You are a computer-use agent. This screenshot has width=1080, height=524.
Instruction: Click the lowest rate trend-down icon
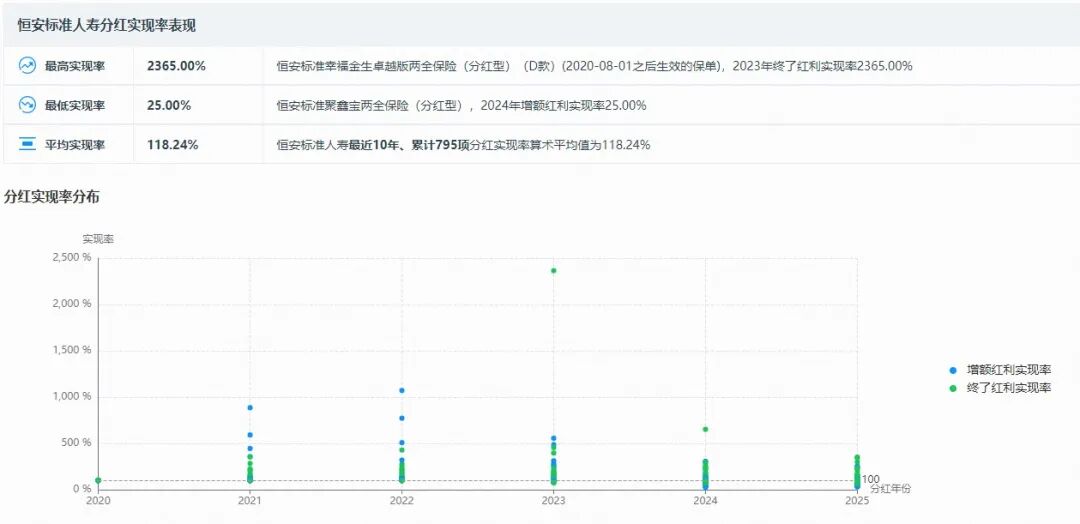[x=27, y=105]
